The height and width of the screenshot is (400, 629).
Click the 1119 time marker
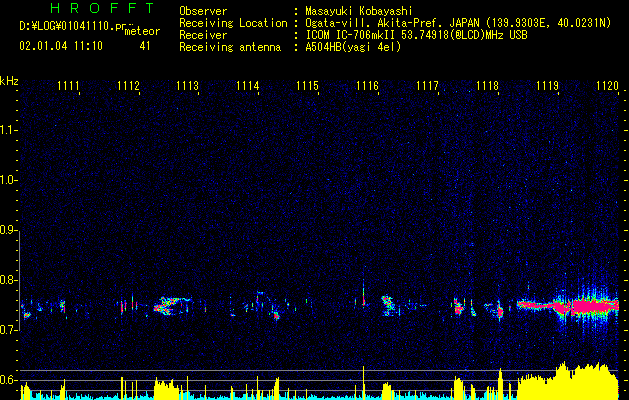pos(547,86)
